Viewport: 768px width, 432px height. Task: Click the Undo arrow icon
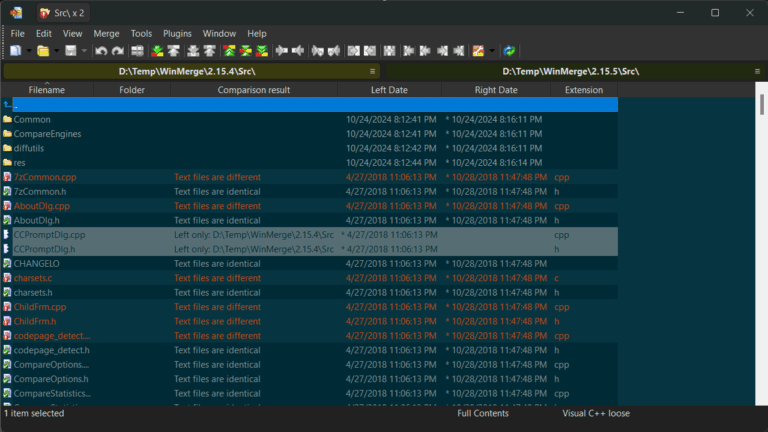101,51
